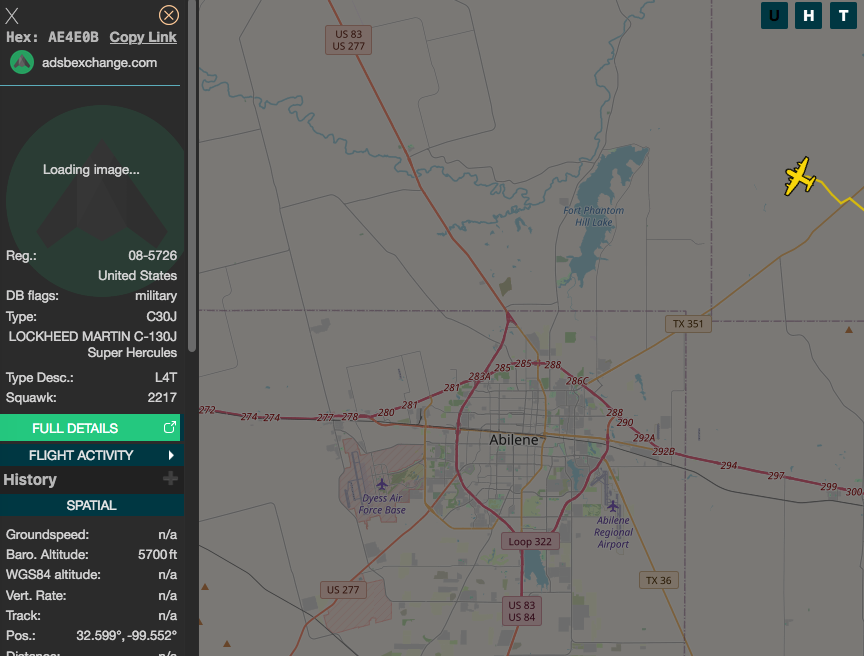864x656 pixels.
Task: Close the aircraft info panel with the white X
Action: click(12, 16)
